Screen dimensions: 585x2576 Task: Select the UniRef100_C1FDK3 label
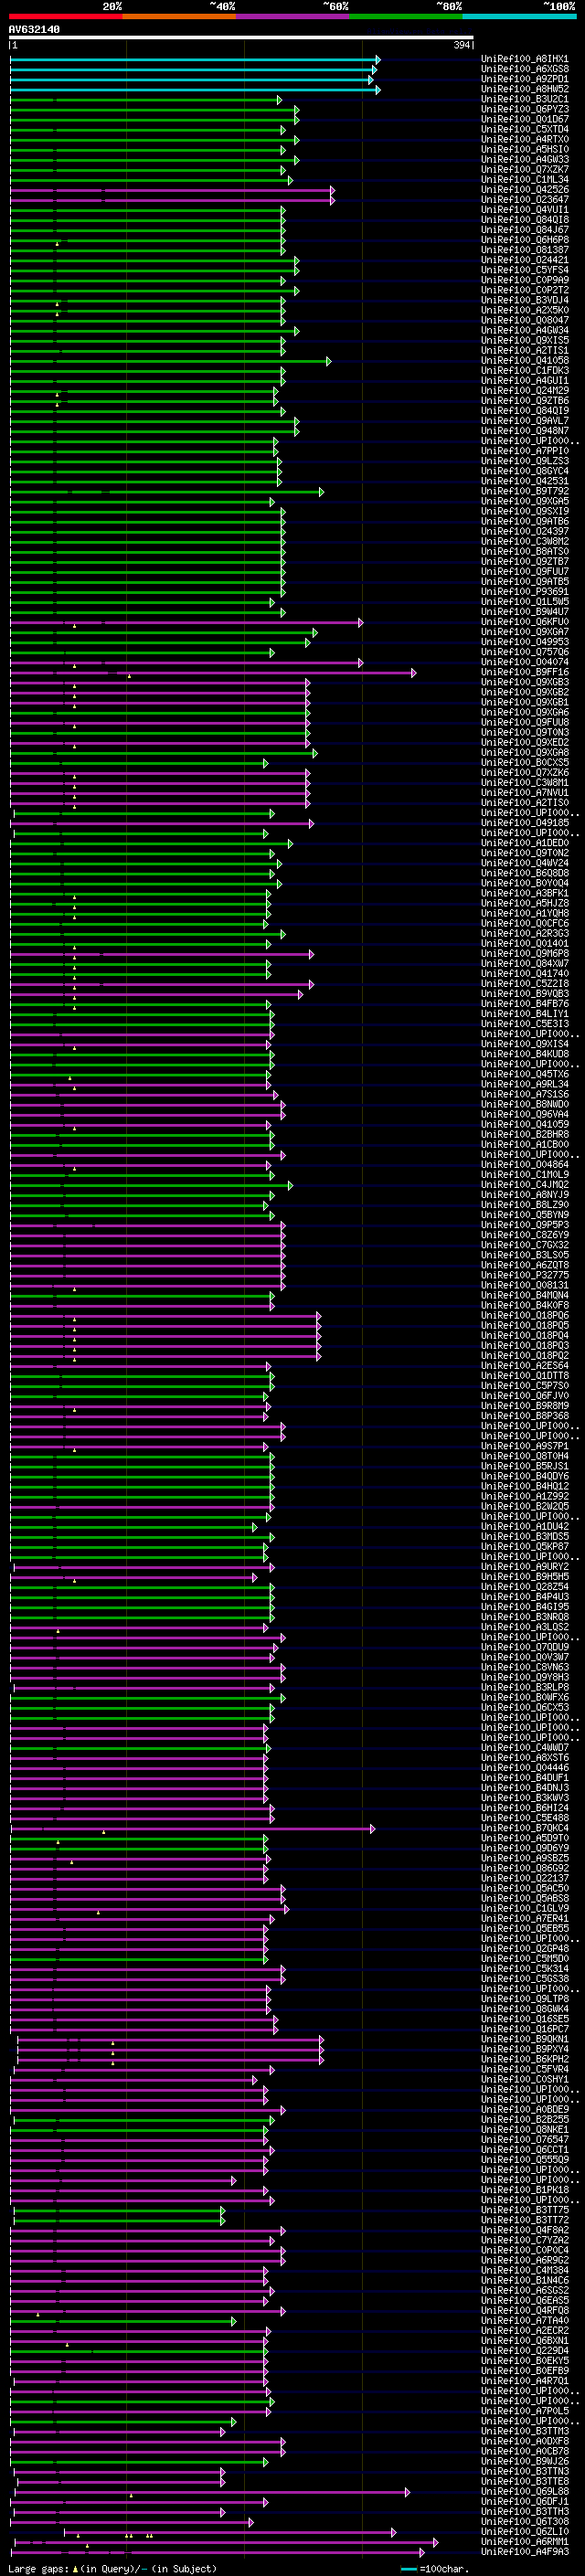tap(525, 371)
